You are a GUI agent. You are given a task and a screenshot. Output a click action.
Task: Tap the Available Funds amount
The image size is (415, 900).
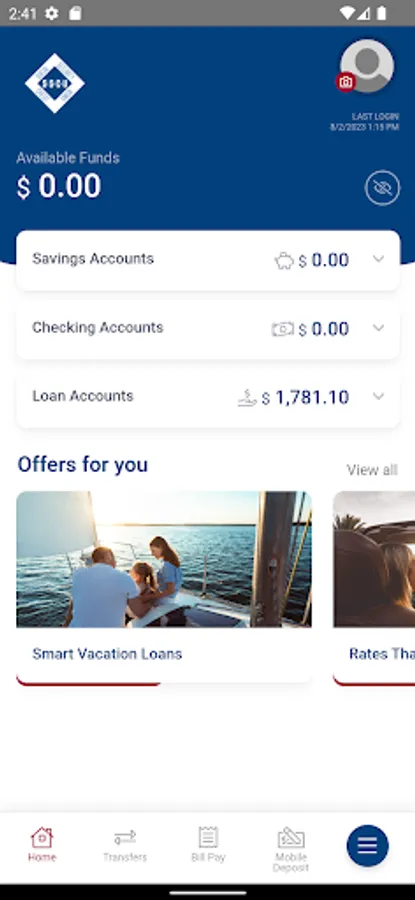click(x=59, y=187)
